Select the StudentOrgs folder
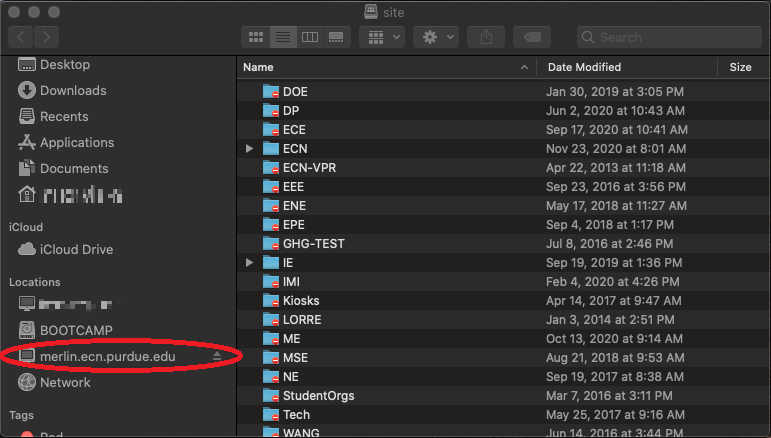The image size is (771, 438). (318, 396)
